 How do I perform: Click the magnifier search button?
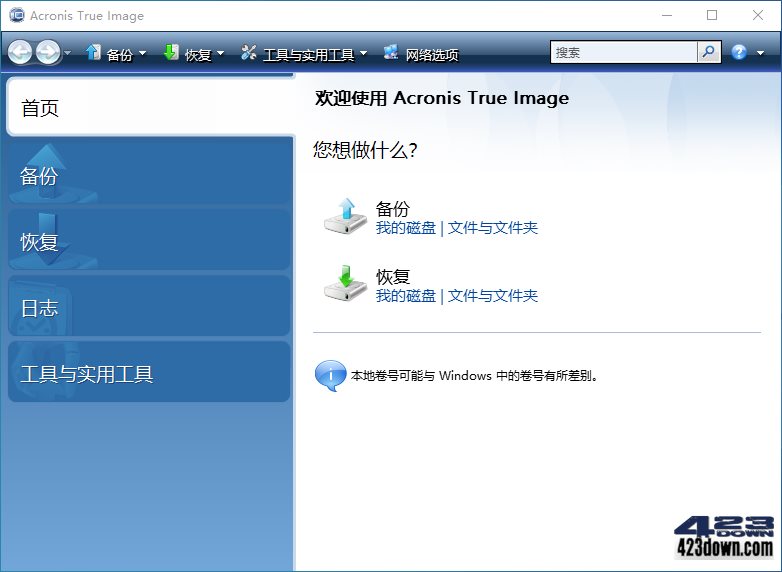click(709, 52)
